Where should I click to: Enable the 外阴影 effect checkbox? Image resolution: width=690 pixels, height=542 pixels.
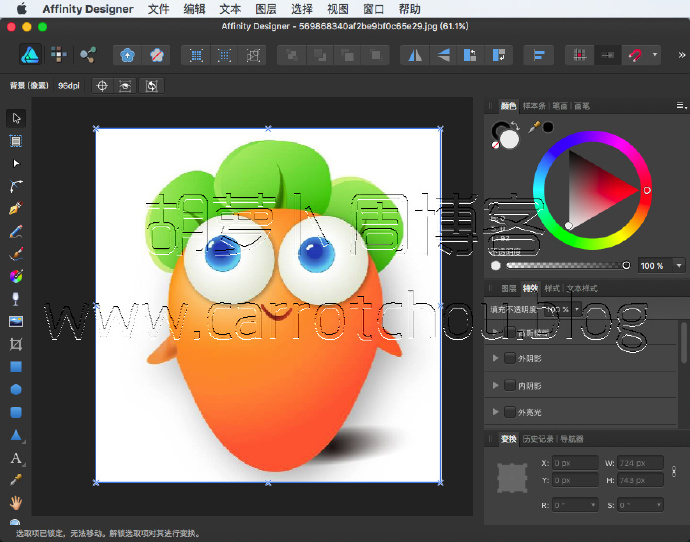(x=510, y=358)
